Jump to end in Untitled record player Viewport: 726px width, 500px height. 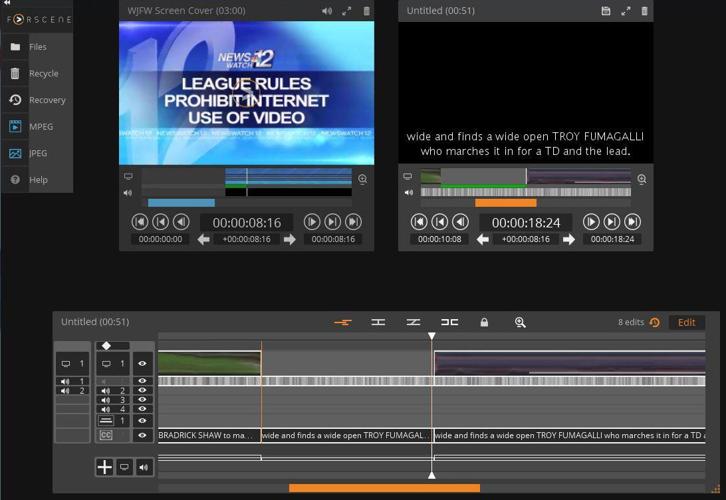click(633, 222)
